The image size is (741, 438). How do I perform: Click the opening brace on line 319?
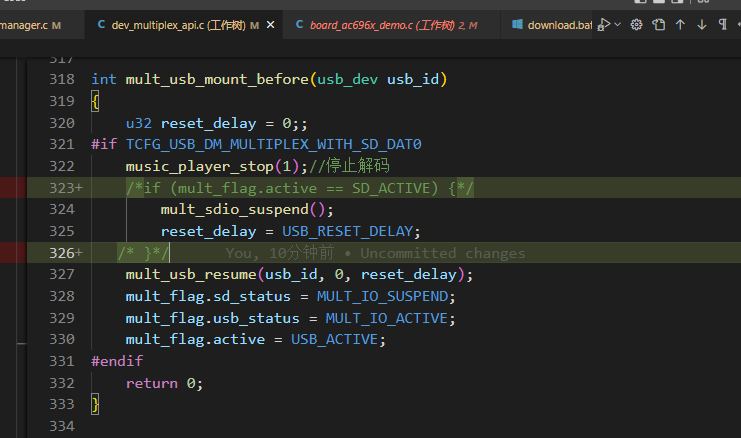95,101
